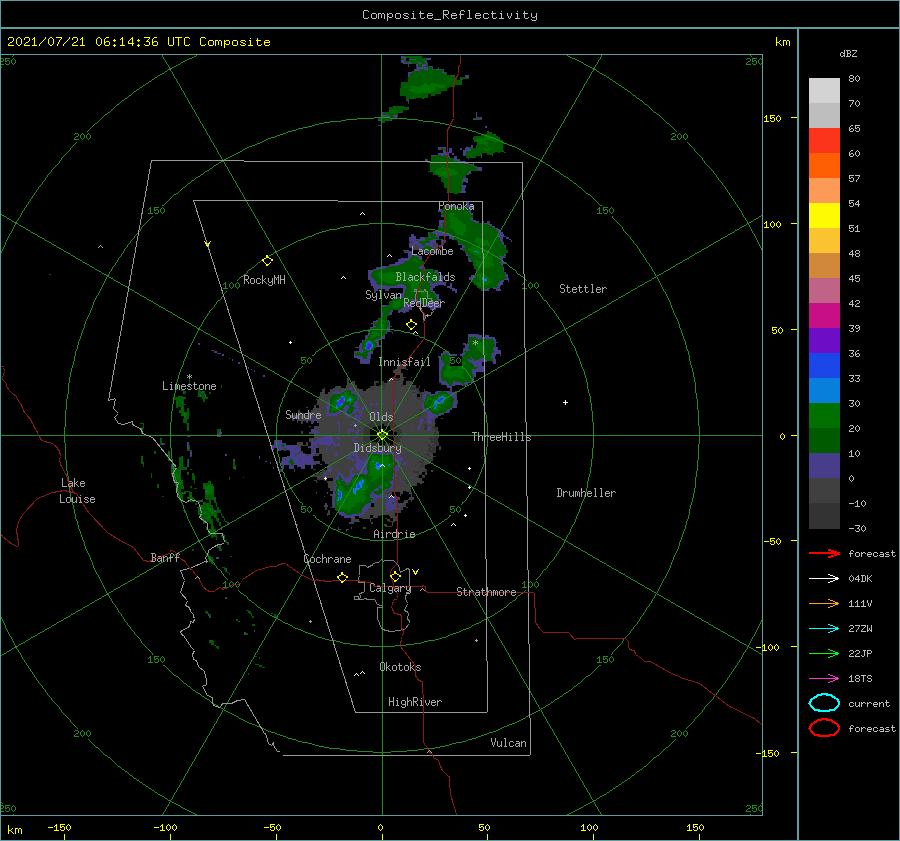The height and width of the screenshot is (841, 900).
Task: Click the Strathmore label
Action: [486, 592]
